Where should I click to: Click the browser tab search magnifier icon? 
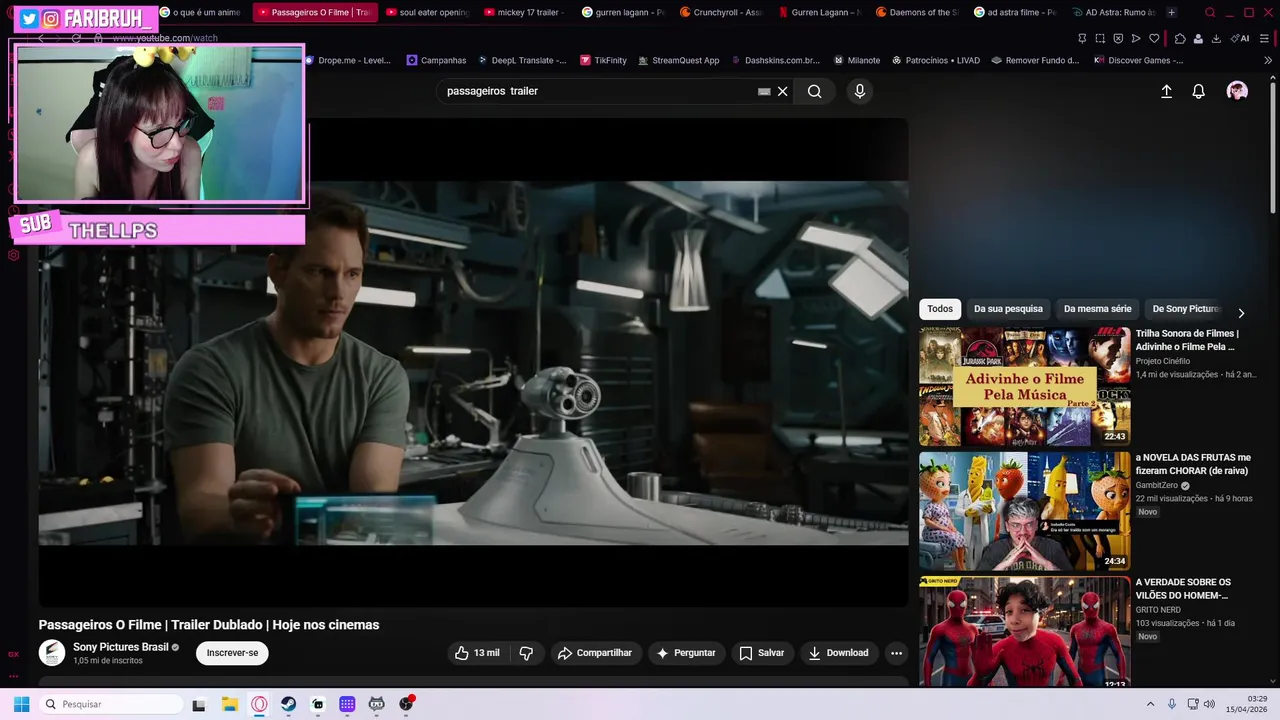1210,13
